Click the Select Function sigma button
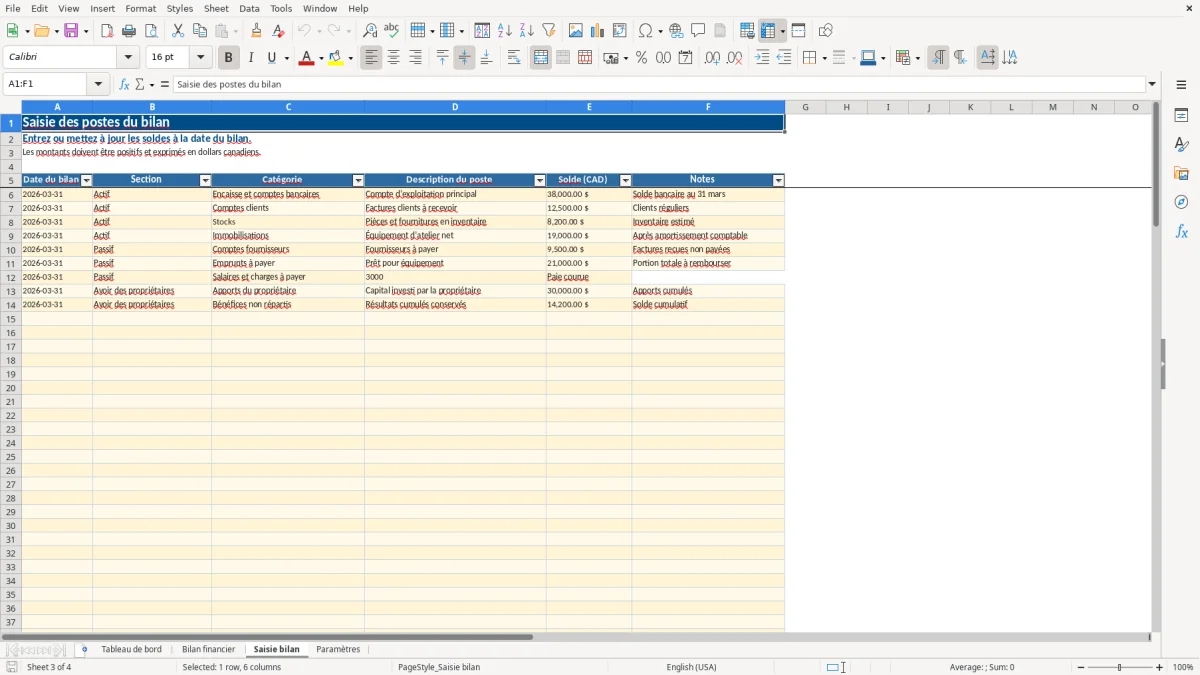1200x675 pixels. click(139, 85)
